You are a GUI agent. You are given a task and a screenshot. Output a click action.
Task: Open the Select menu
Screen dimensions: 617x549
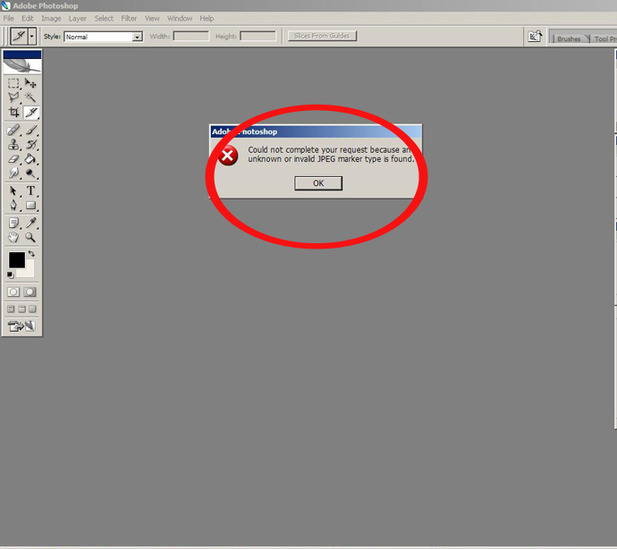[103, 18]
